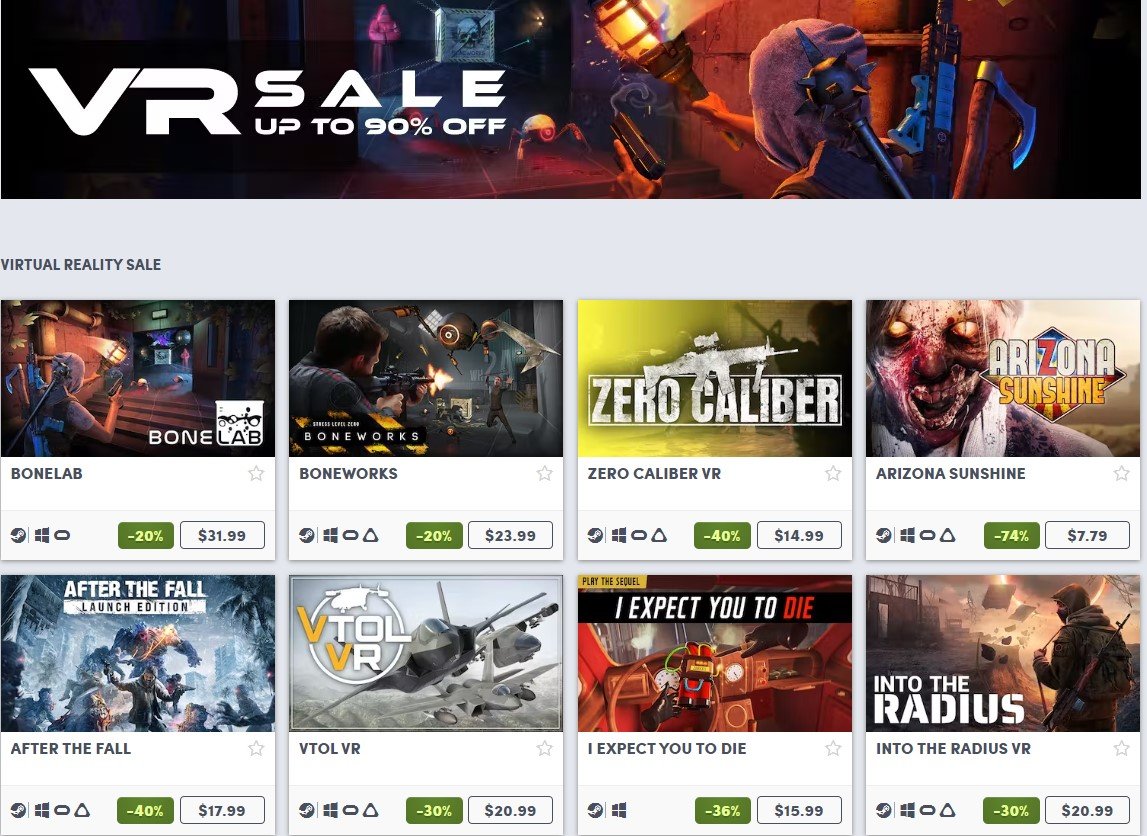Image resolution: width=1147 pixels, height=836 pixels.
Task: Click the Vive triangle icon under After The Fall
Action: (82, 810)
